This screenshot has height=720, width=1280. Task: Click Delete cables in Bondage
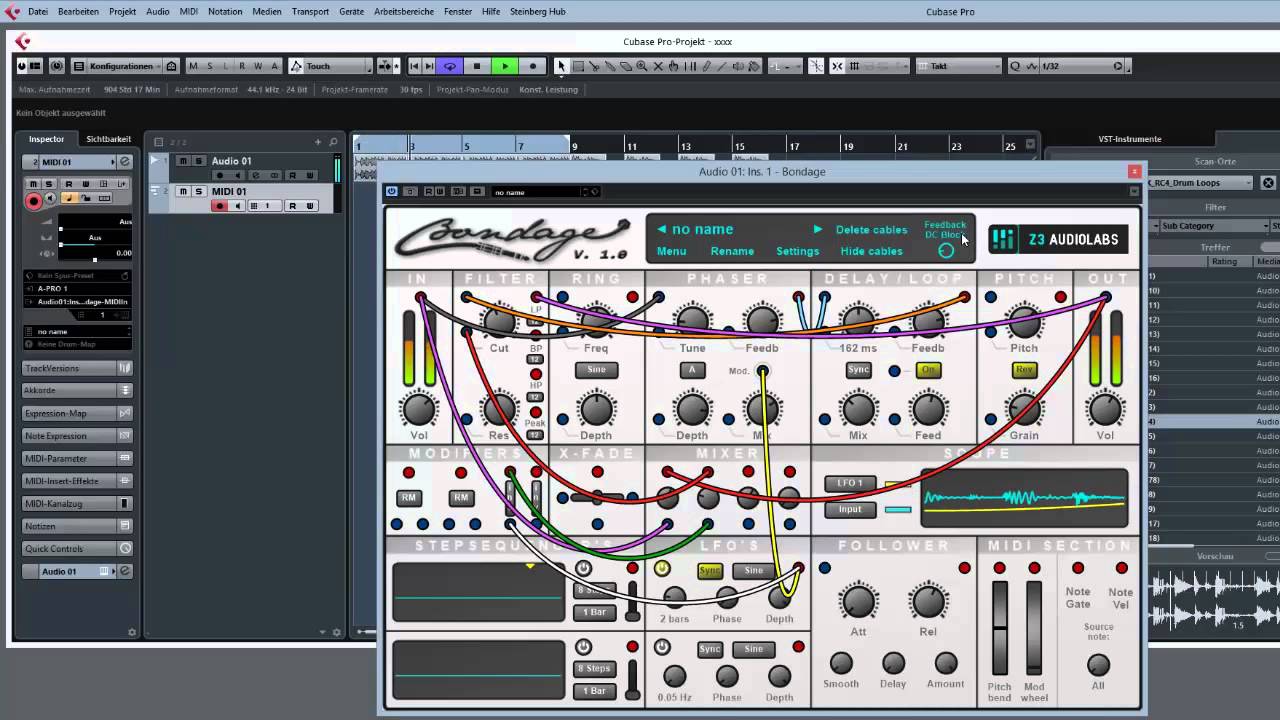click(871, 230)
